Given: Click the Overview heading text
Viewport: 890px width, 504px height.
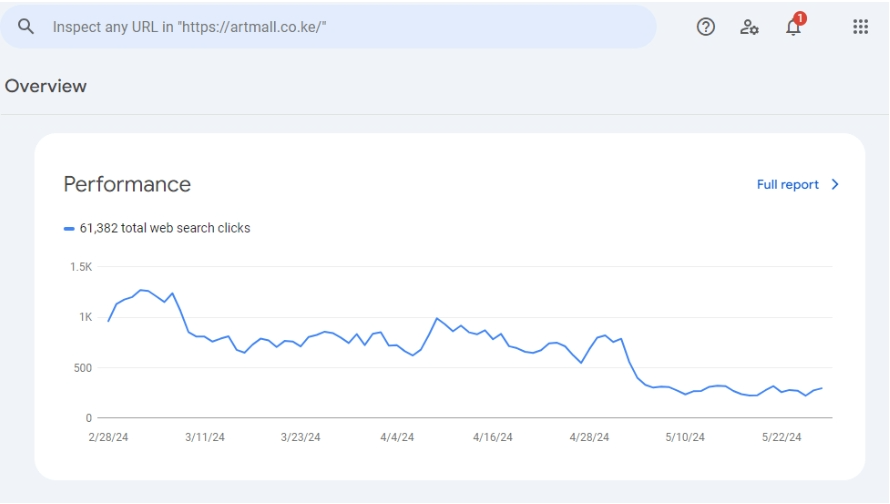Looking at the screenshot, I should tap(46, 86).
